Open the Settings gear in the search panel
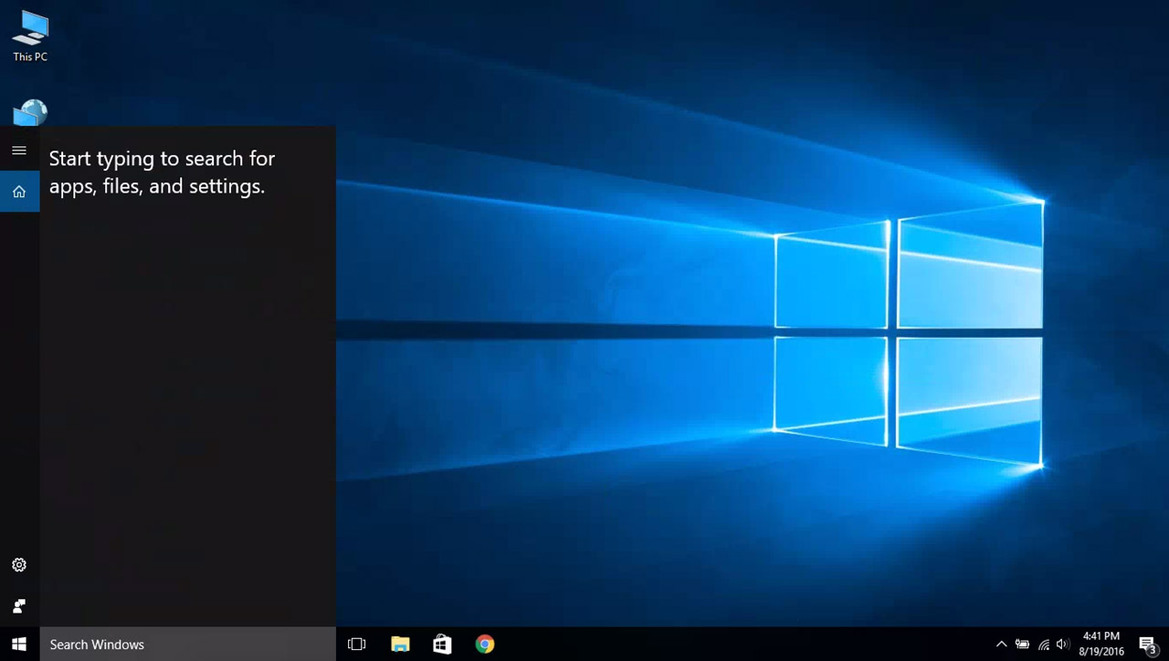This screenshot has width=1169, height=661. [18, 565]
